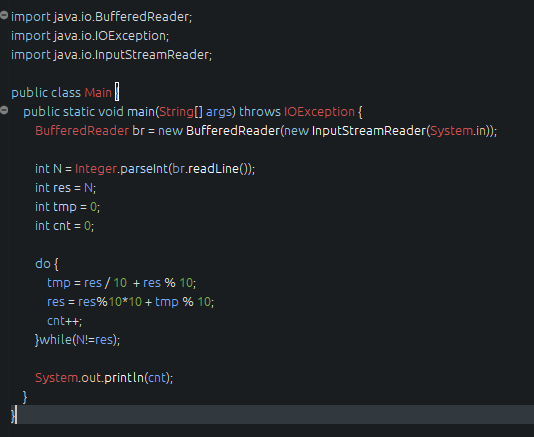Click 'System' in 'System.in'
The width and height of the screenshot is (534, 437).
pyautogui.click(x=452, y=131)
